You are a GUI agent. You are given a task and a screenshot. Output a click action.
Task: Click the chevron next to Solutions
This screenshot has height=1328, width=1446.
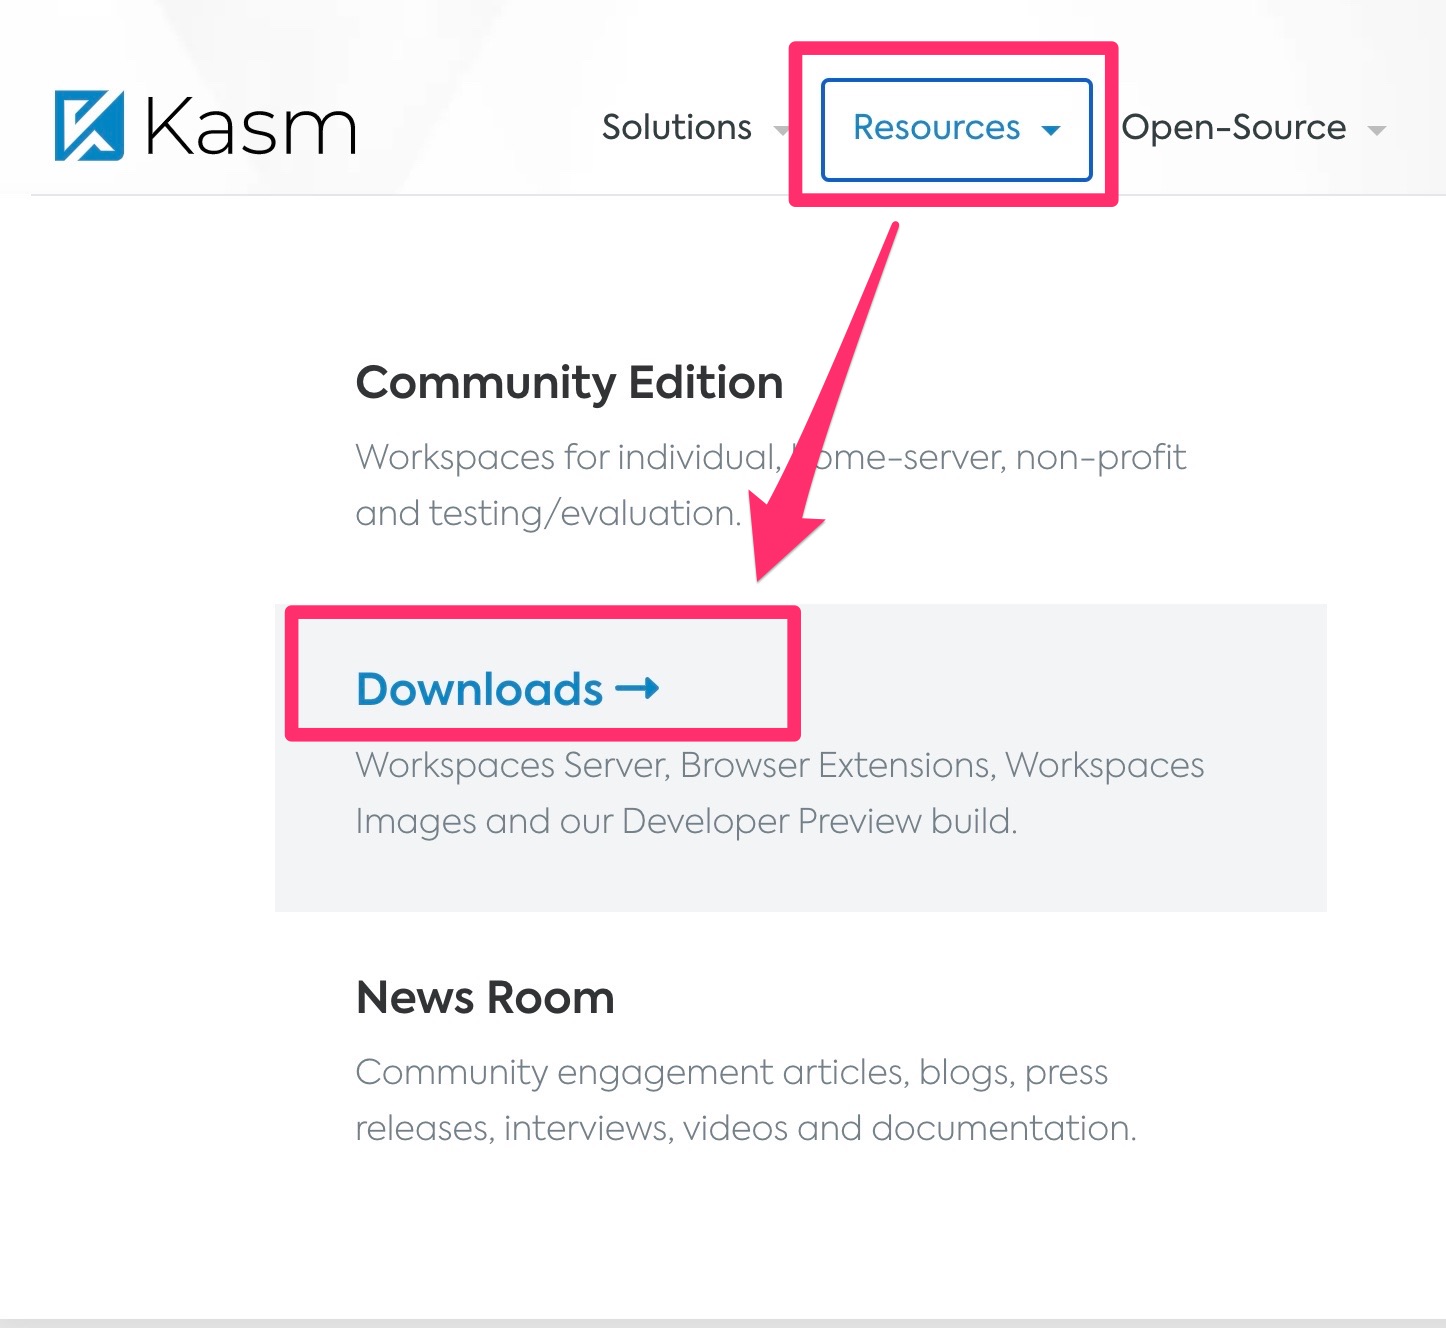click(x=781, y=130)
